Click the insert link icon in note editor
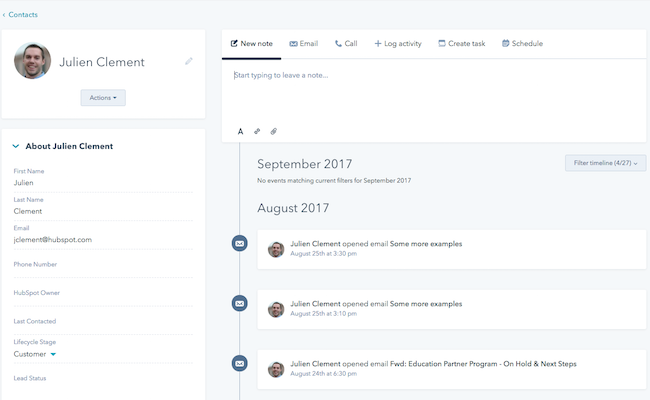Image resolution: width=650 pixels, height=400 pixels. pos(257,131)
